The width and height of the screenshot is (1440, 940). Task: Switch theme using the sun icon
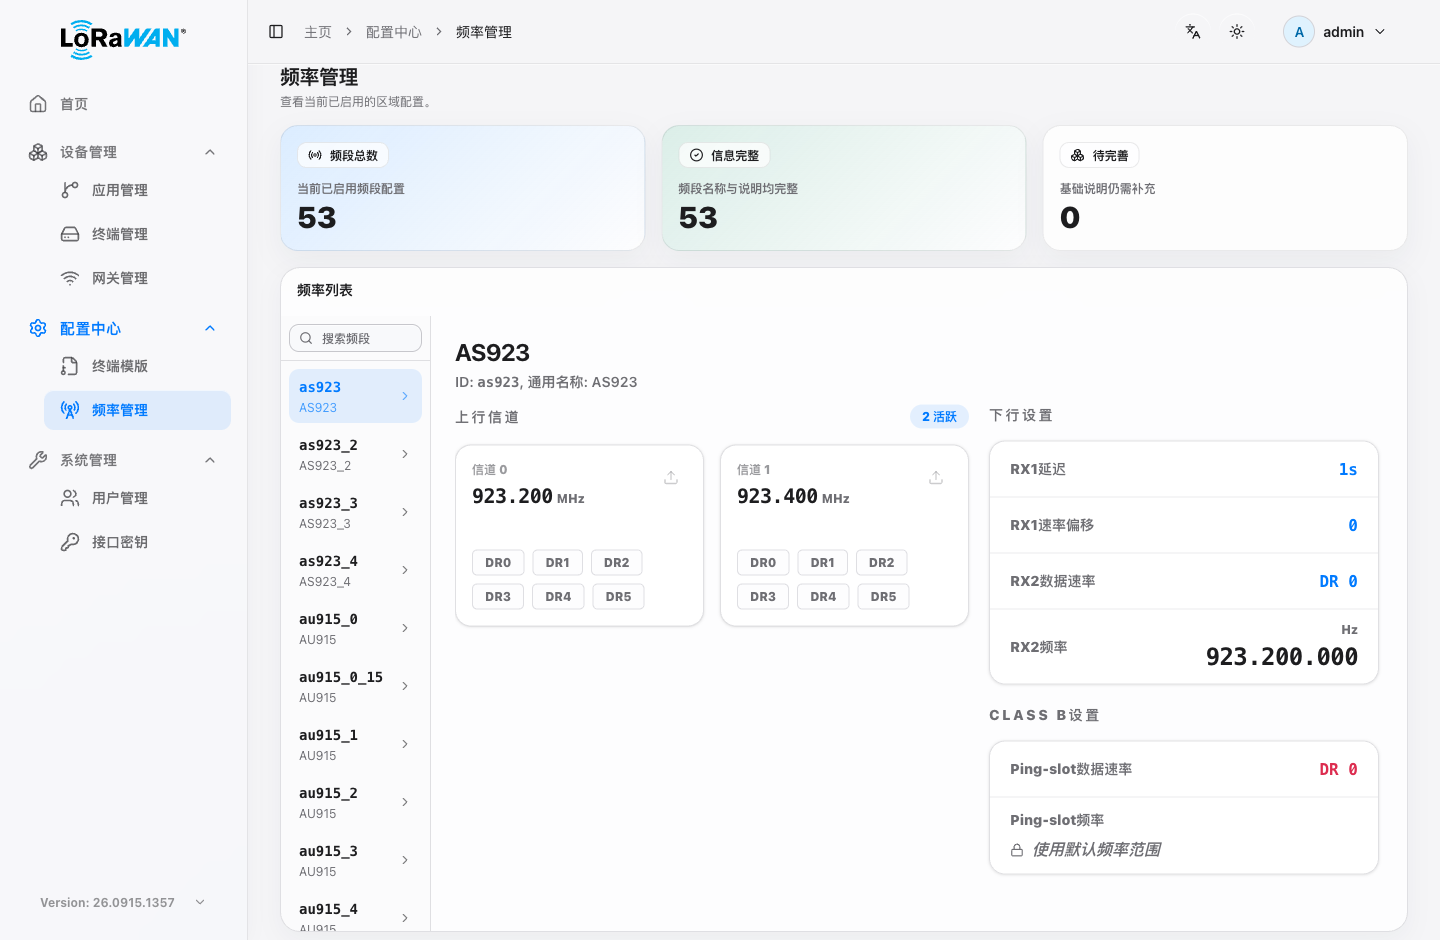[1237, 32]
